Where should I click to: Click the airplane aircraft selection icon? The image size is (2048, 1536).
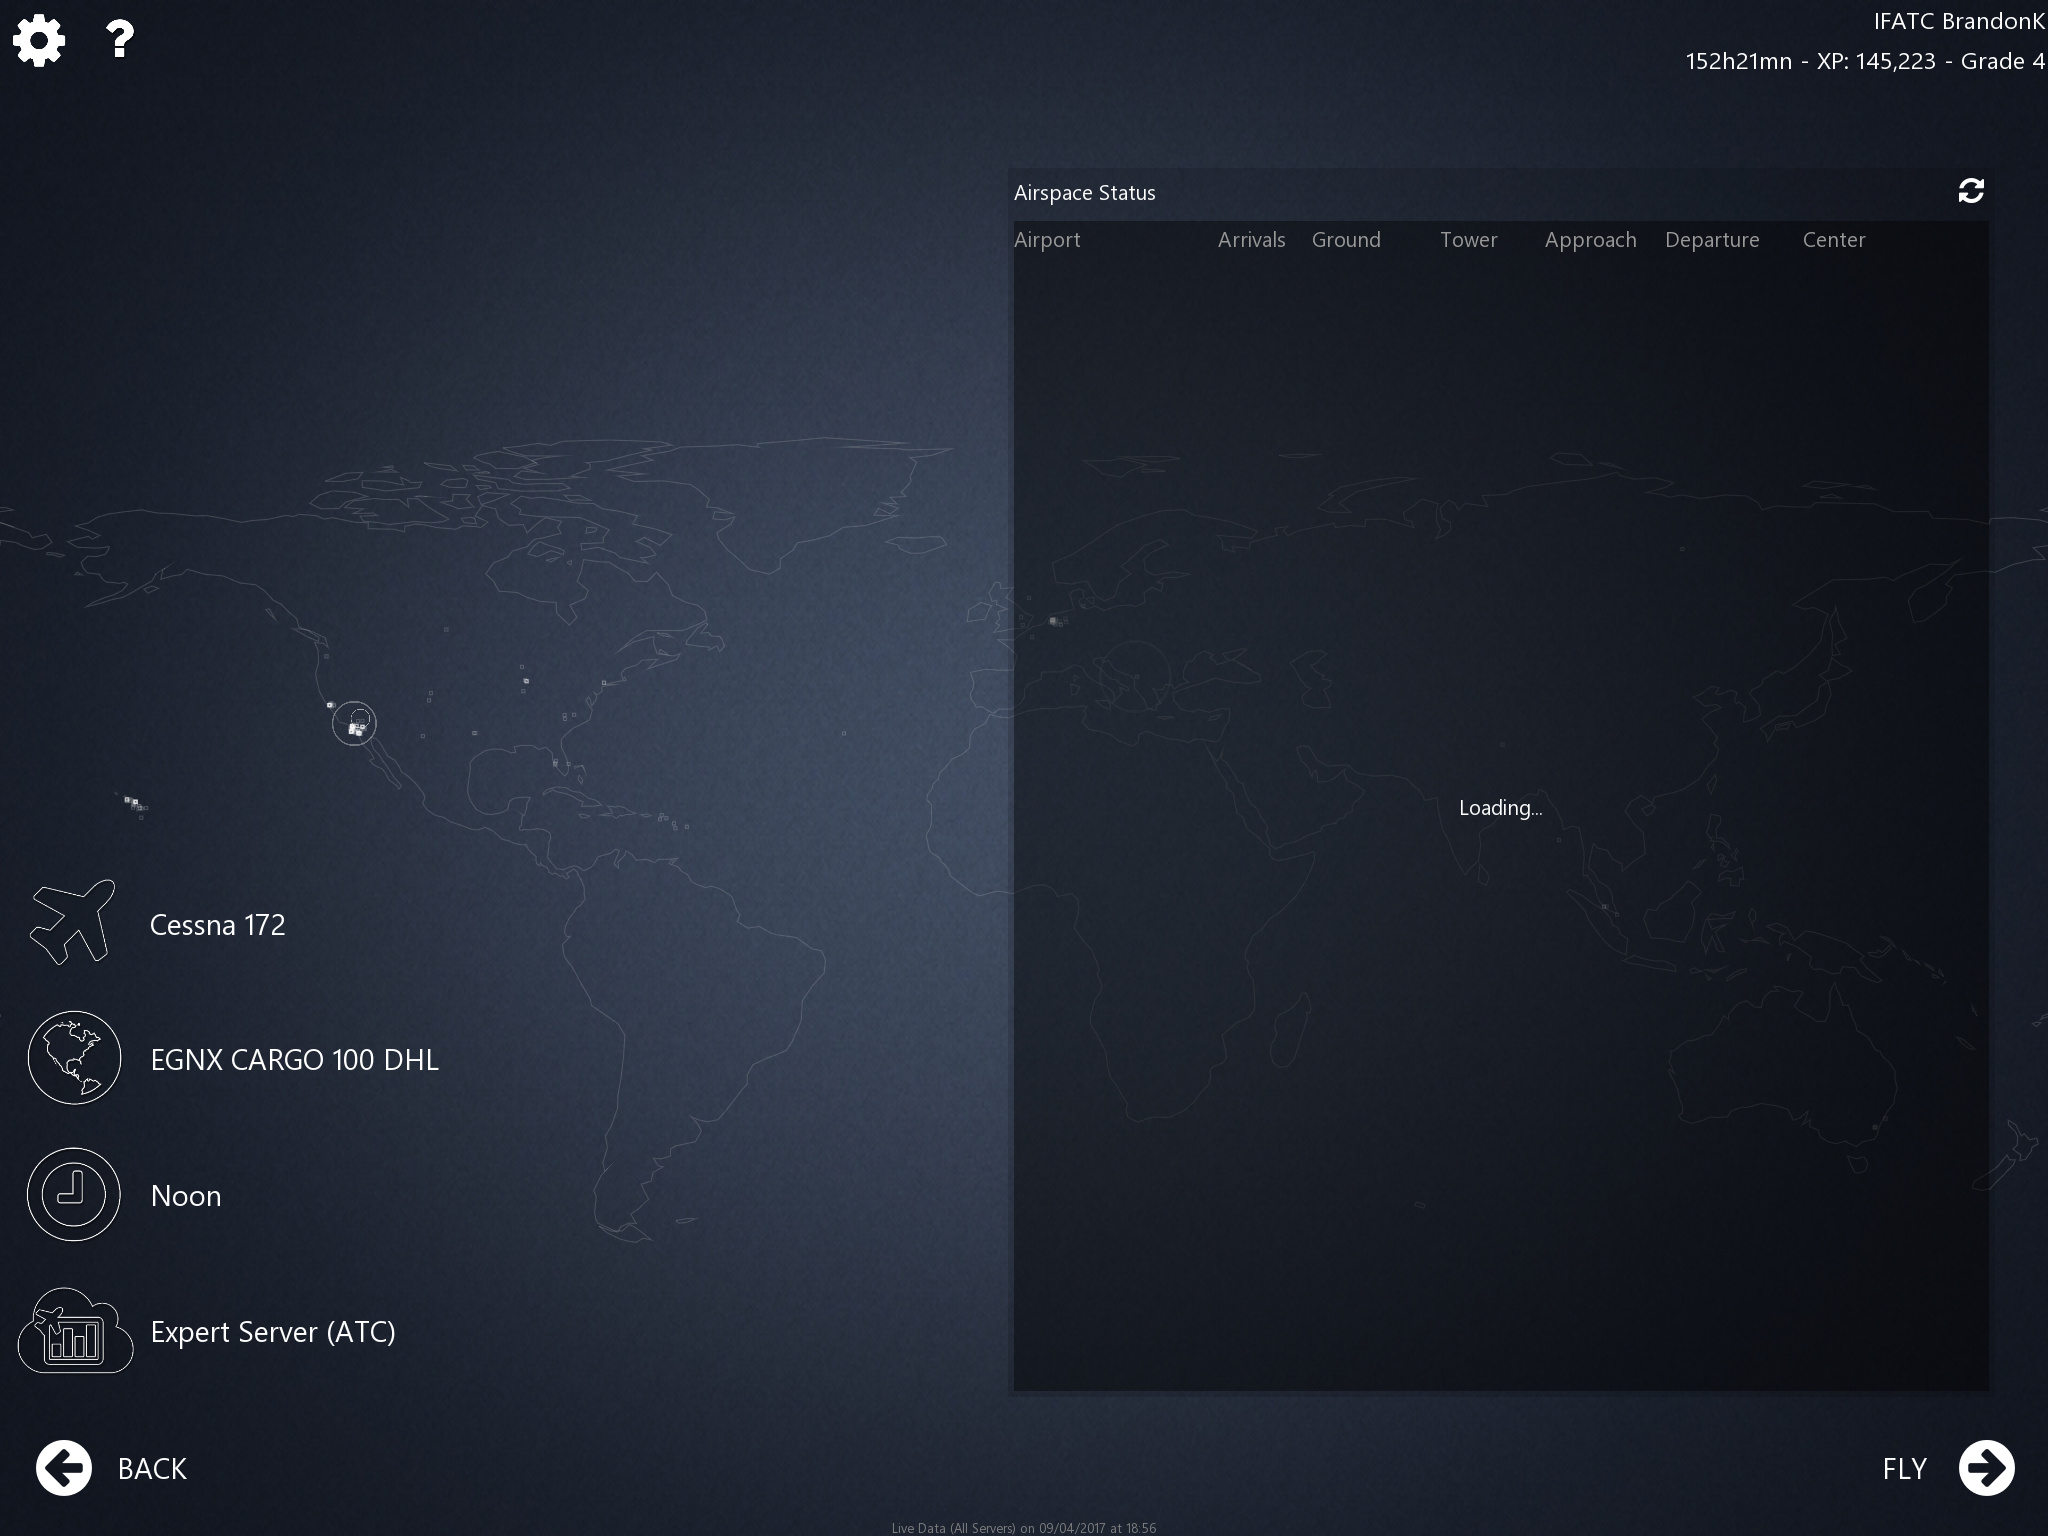coord(72,922)
